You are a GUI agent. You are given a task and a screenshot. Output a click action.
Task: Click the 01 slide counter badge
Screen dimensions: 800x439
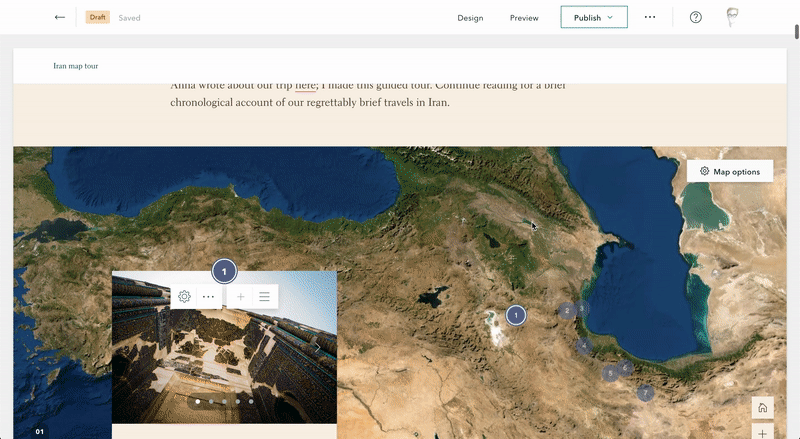(x=39, y=432)
